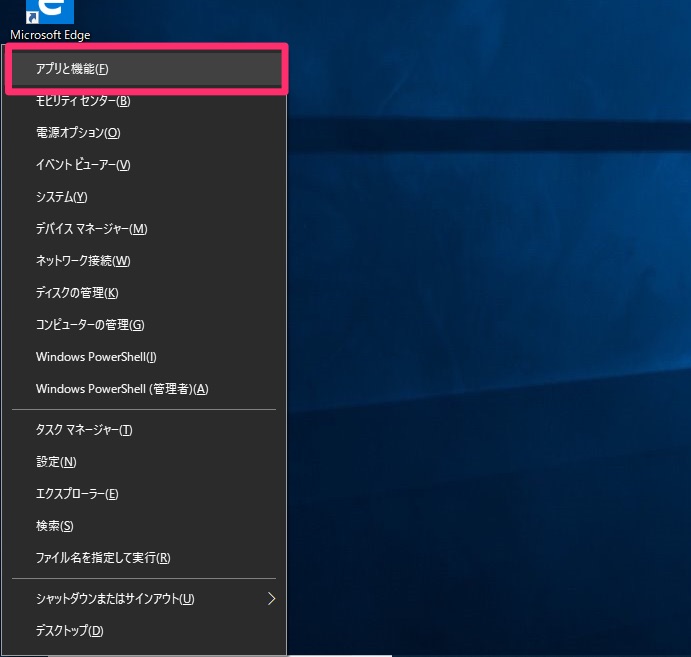Open モビリティ センター(B)
Viewport: 691px width, 657px height.
pyautogui.click(x=144, y=101)
